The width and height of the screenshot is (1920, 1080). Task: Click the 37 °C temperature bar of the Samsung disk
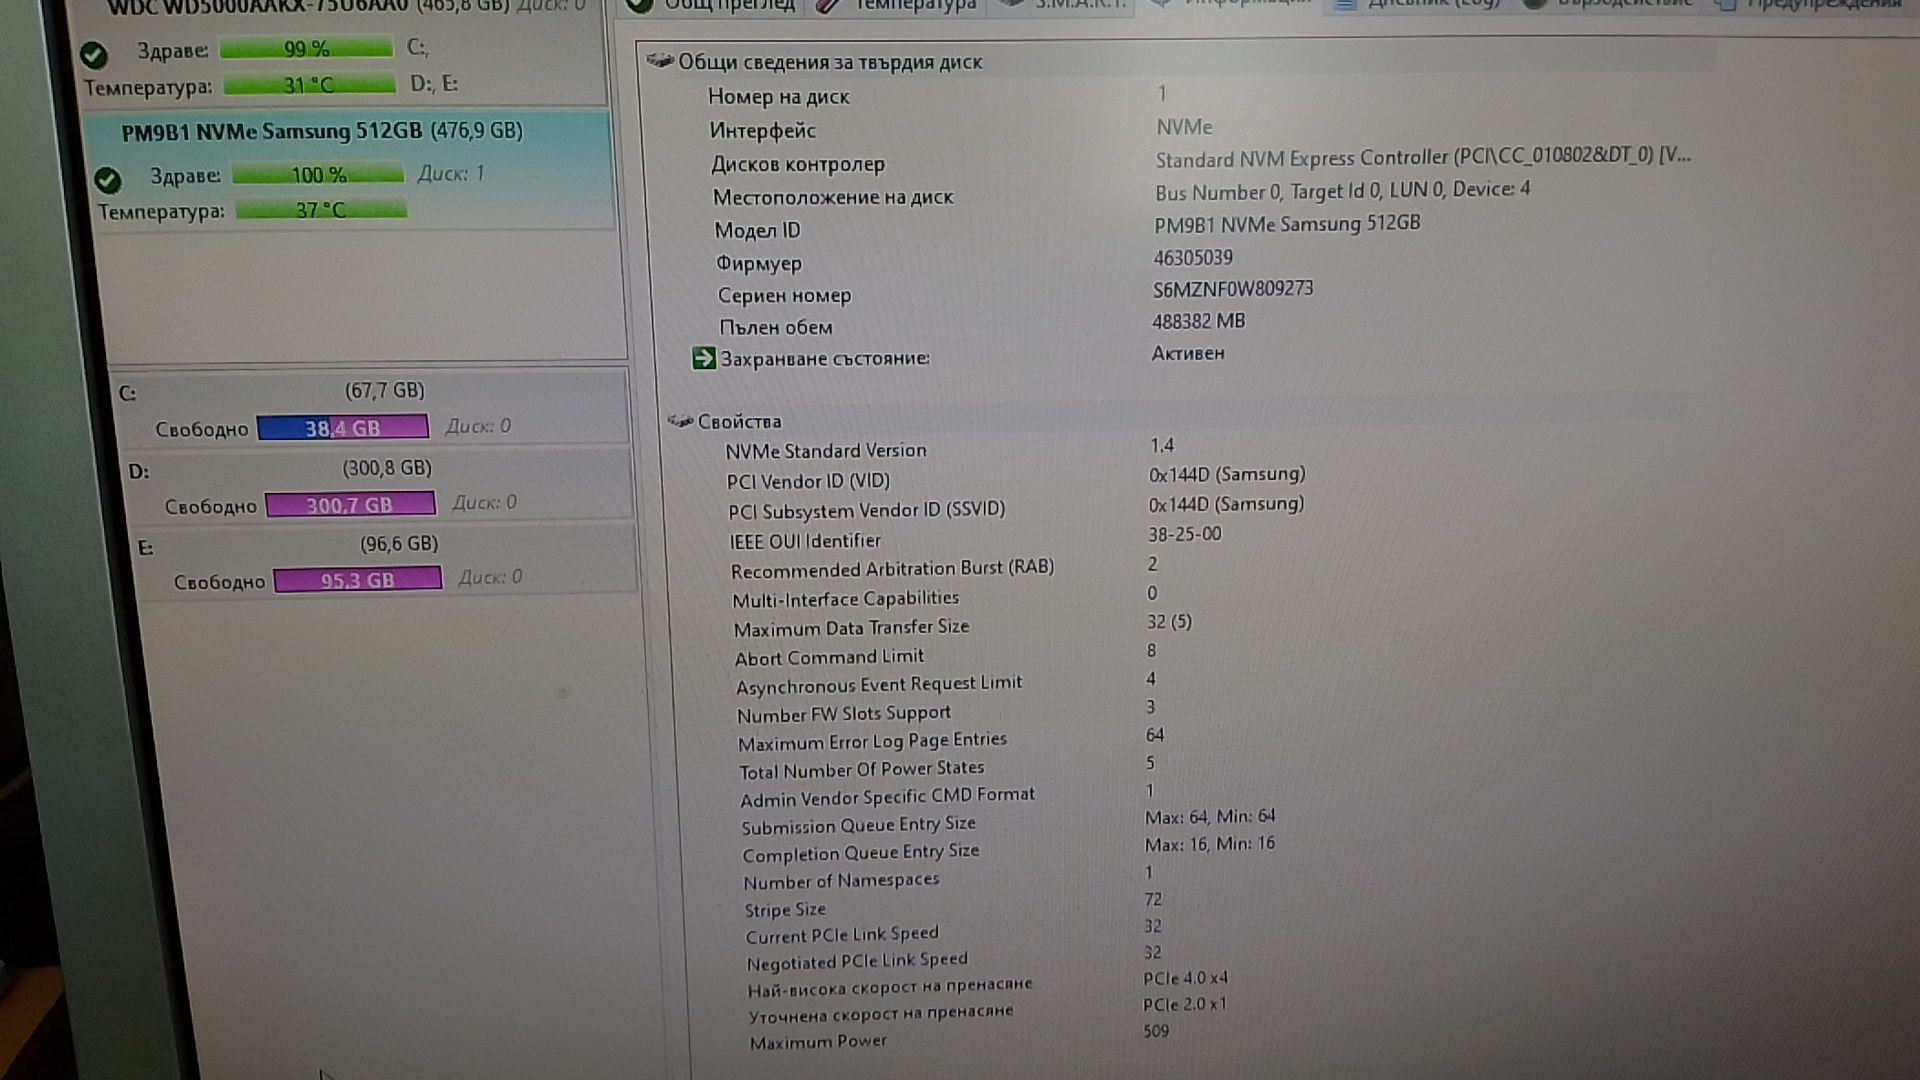(x=321, y=210)
